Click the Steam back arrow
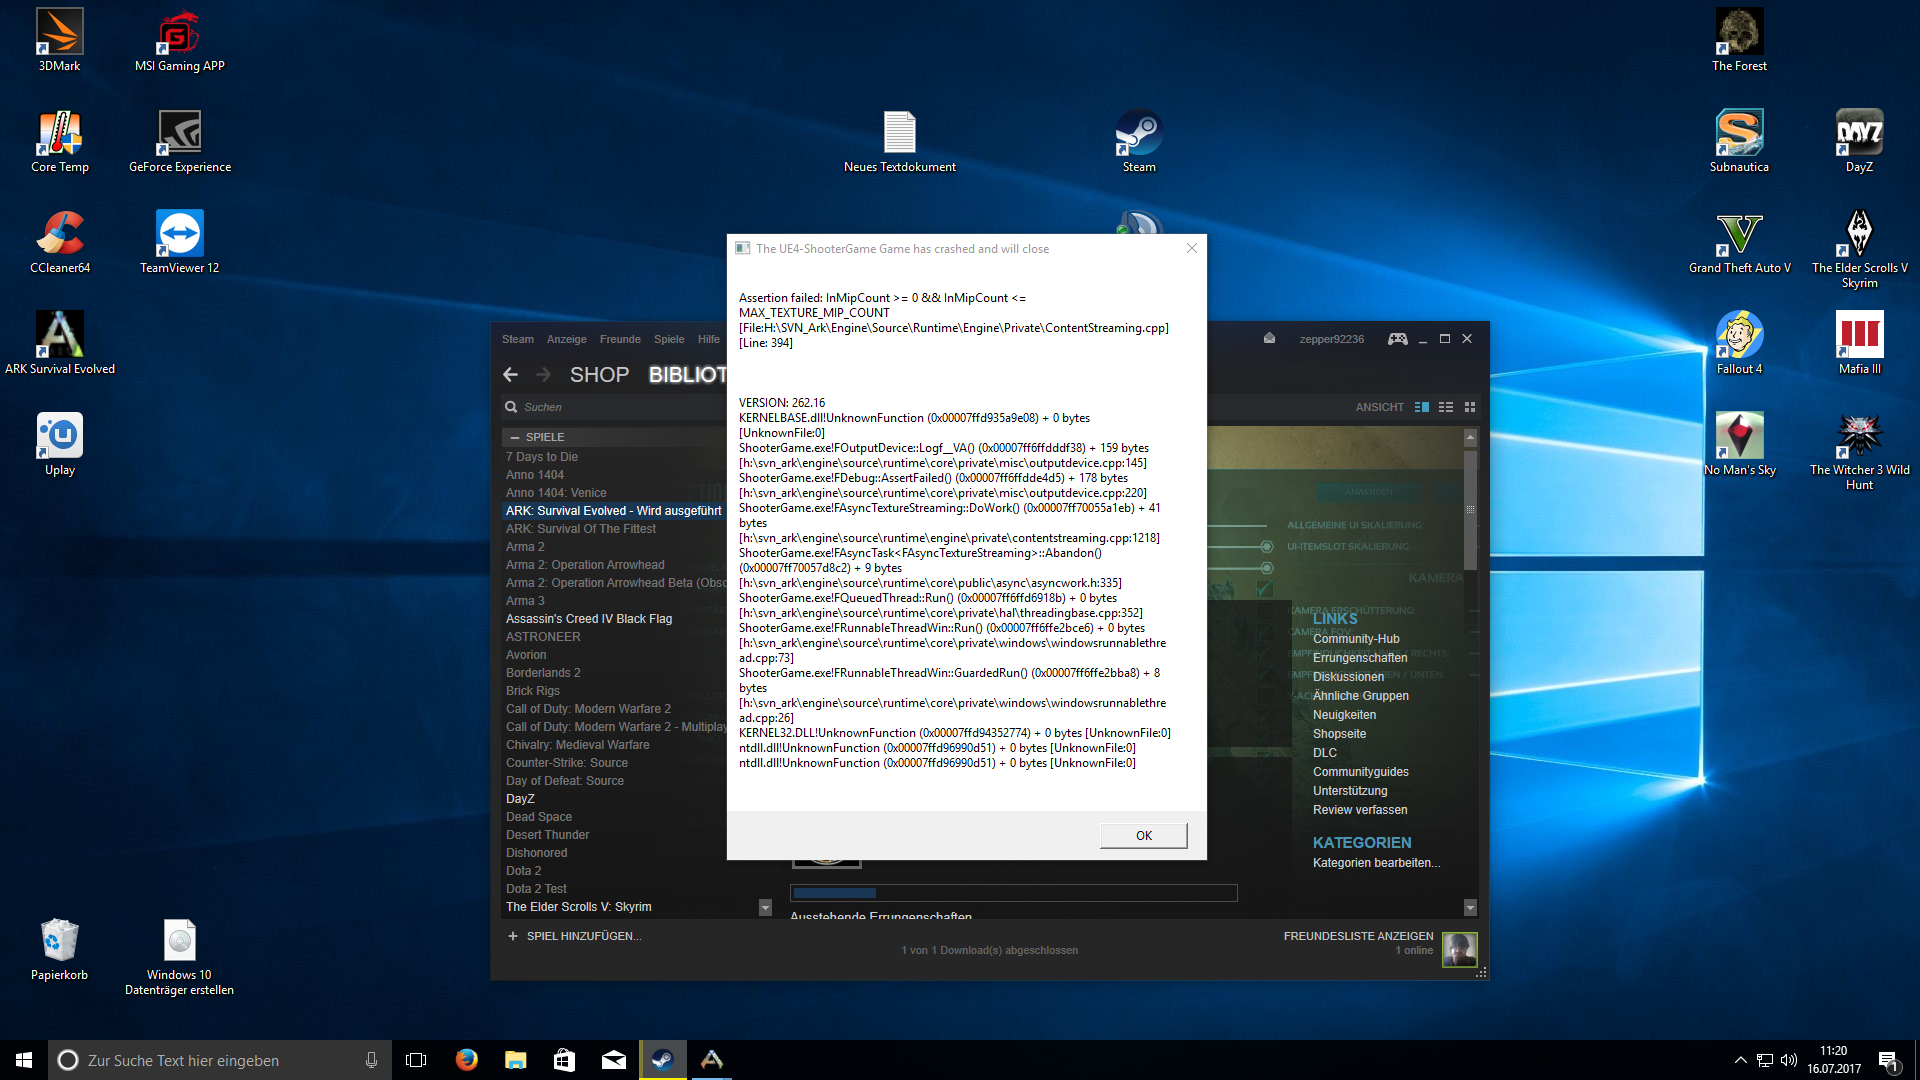Viewport: 1920px width, 1080px height. [x=511, y=374]
